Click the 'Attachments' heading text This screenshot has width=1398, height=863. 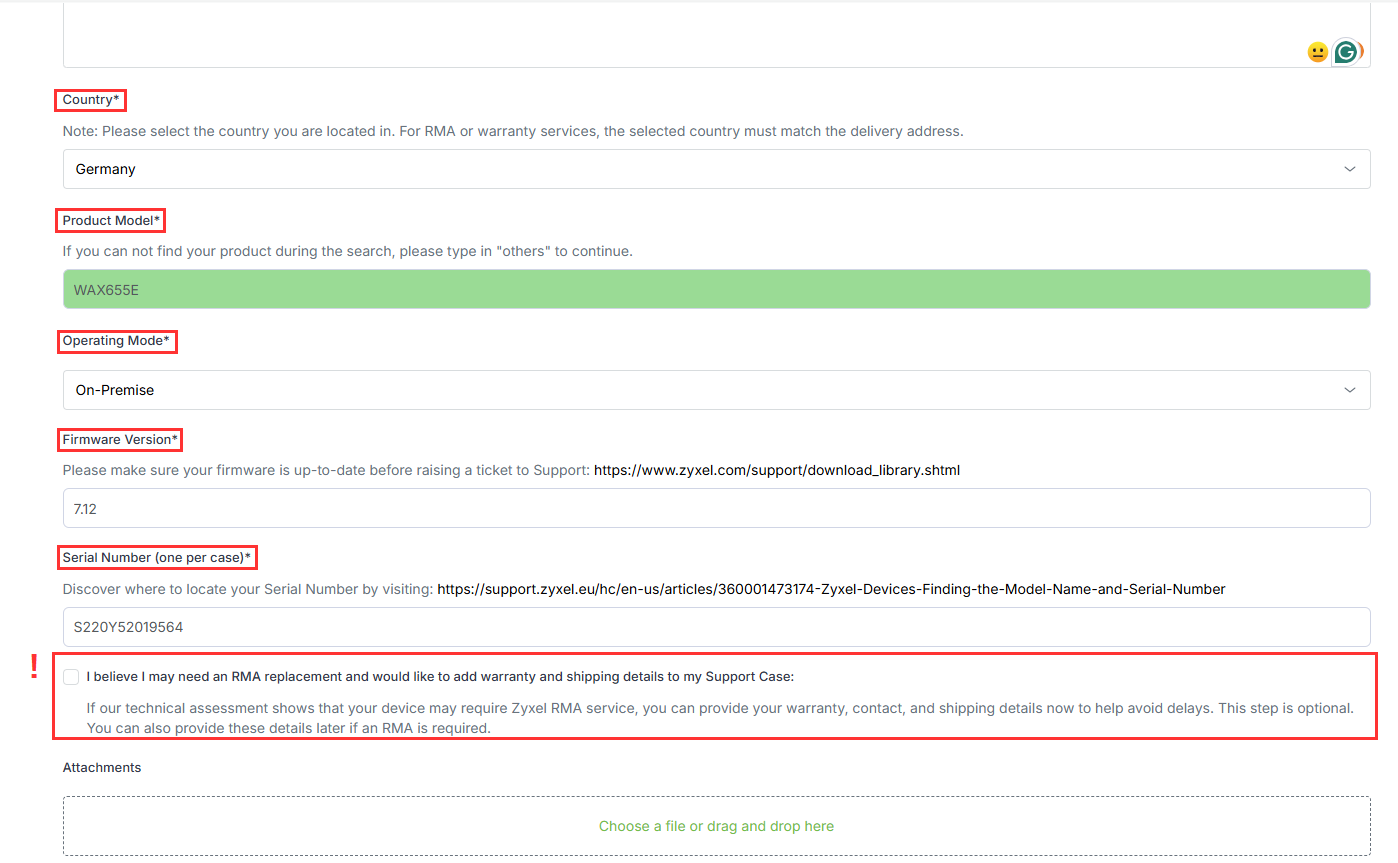coord(102,768)
